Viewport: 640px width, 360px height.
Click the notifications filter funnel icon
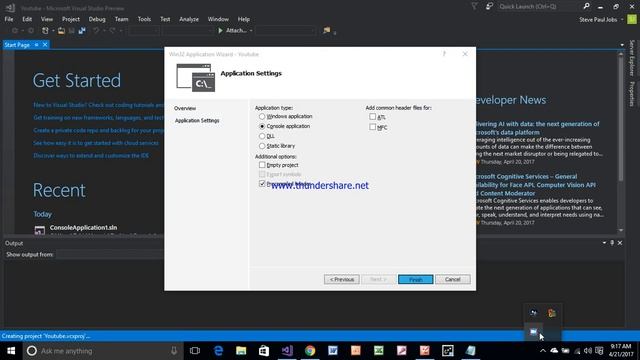474,7
